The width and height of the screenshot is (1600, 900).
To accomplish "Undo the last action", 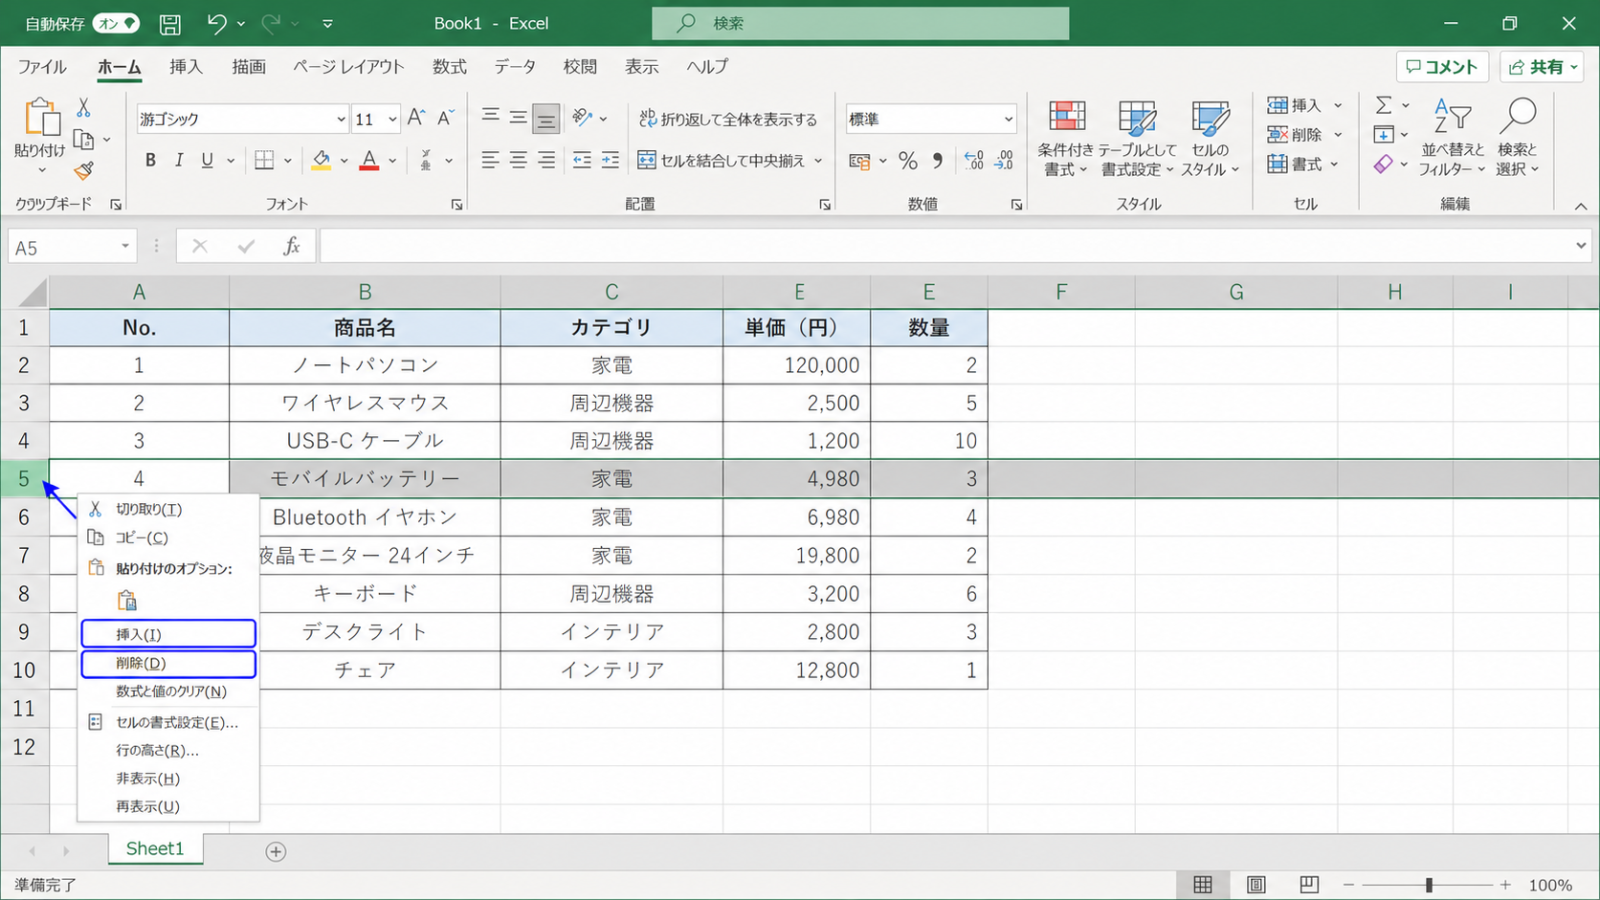I will pos(216,23).
